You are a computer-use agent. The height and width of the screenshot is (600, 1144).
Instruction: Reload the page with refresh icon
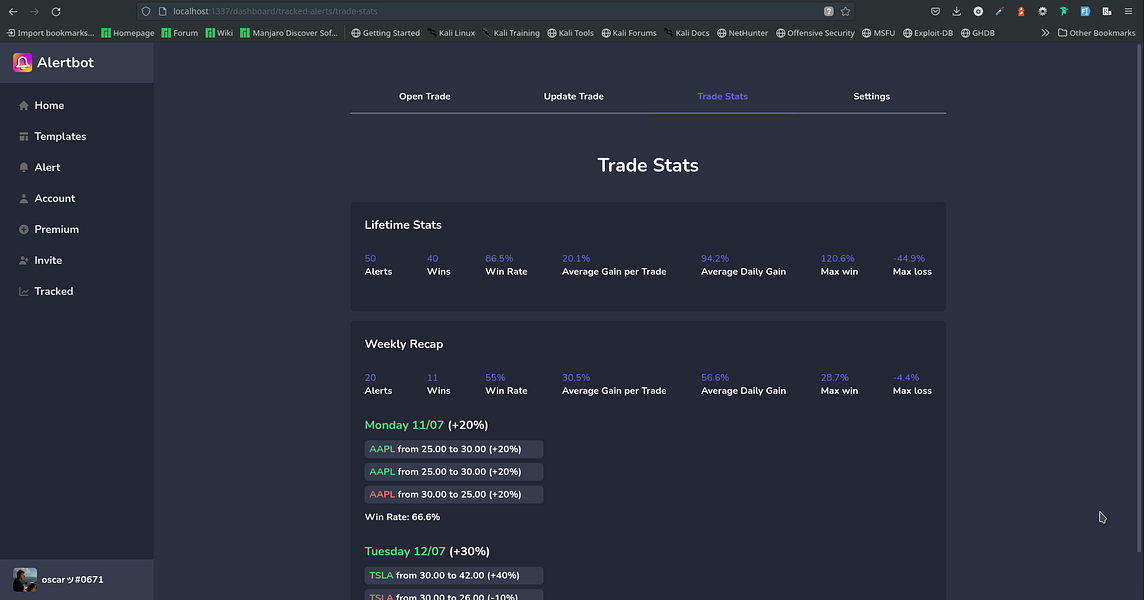[x=56, y=12]
